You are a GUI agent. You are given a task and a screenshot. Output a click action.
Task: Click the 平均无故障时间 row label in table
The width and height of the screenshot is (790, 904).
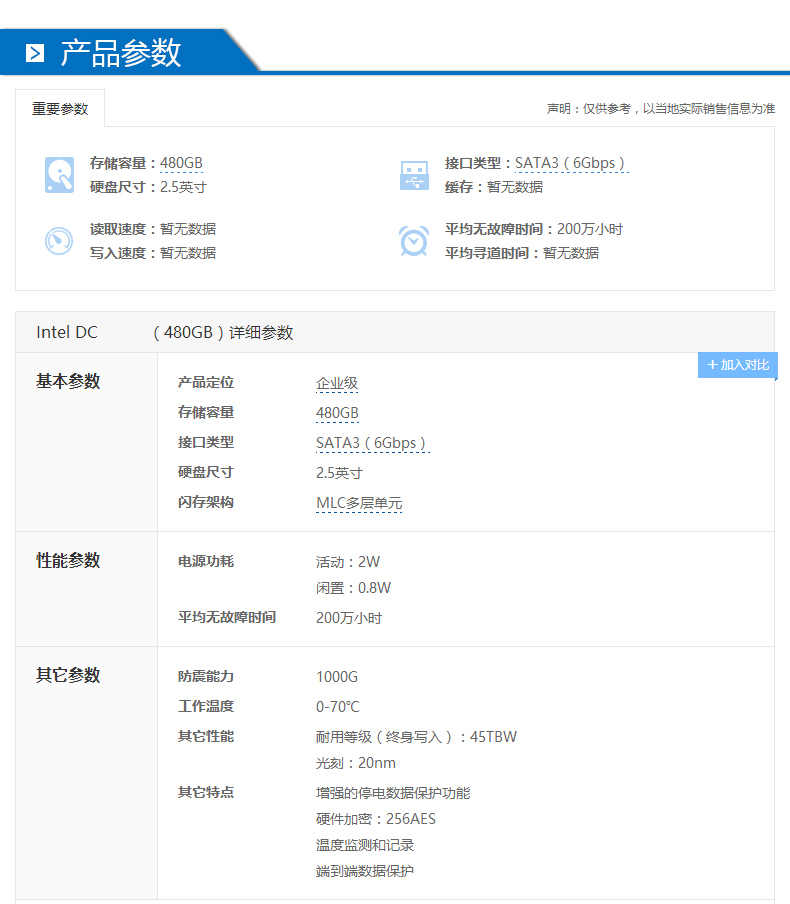coord(227,618)
